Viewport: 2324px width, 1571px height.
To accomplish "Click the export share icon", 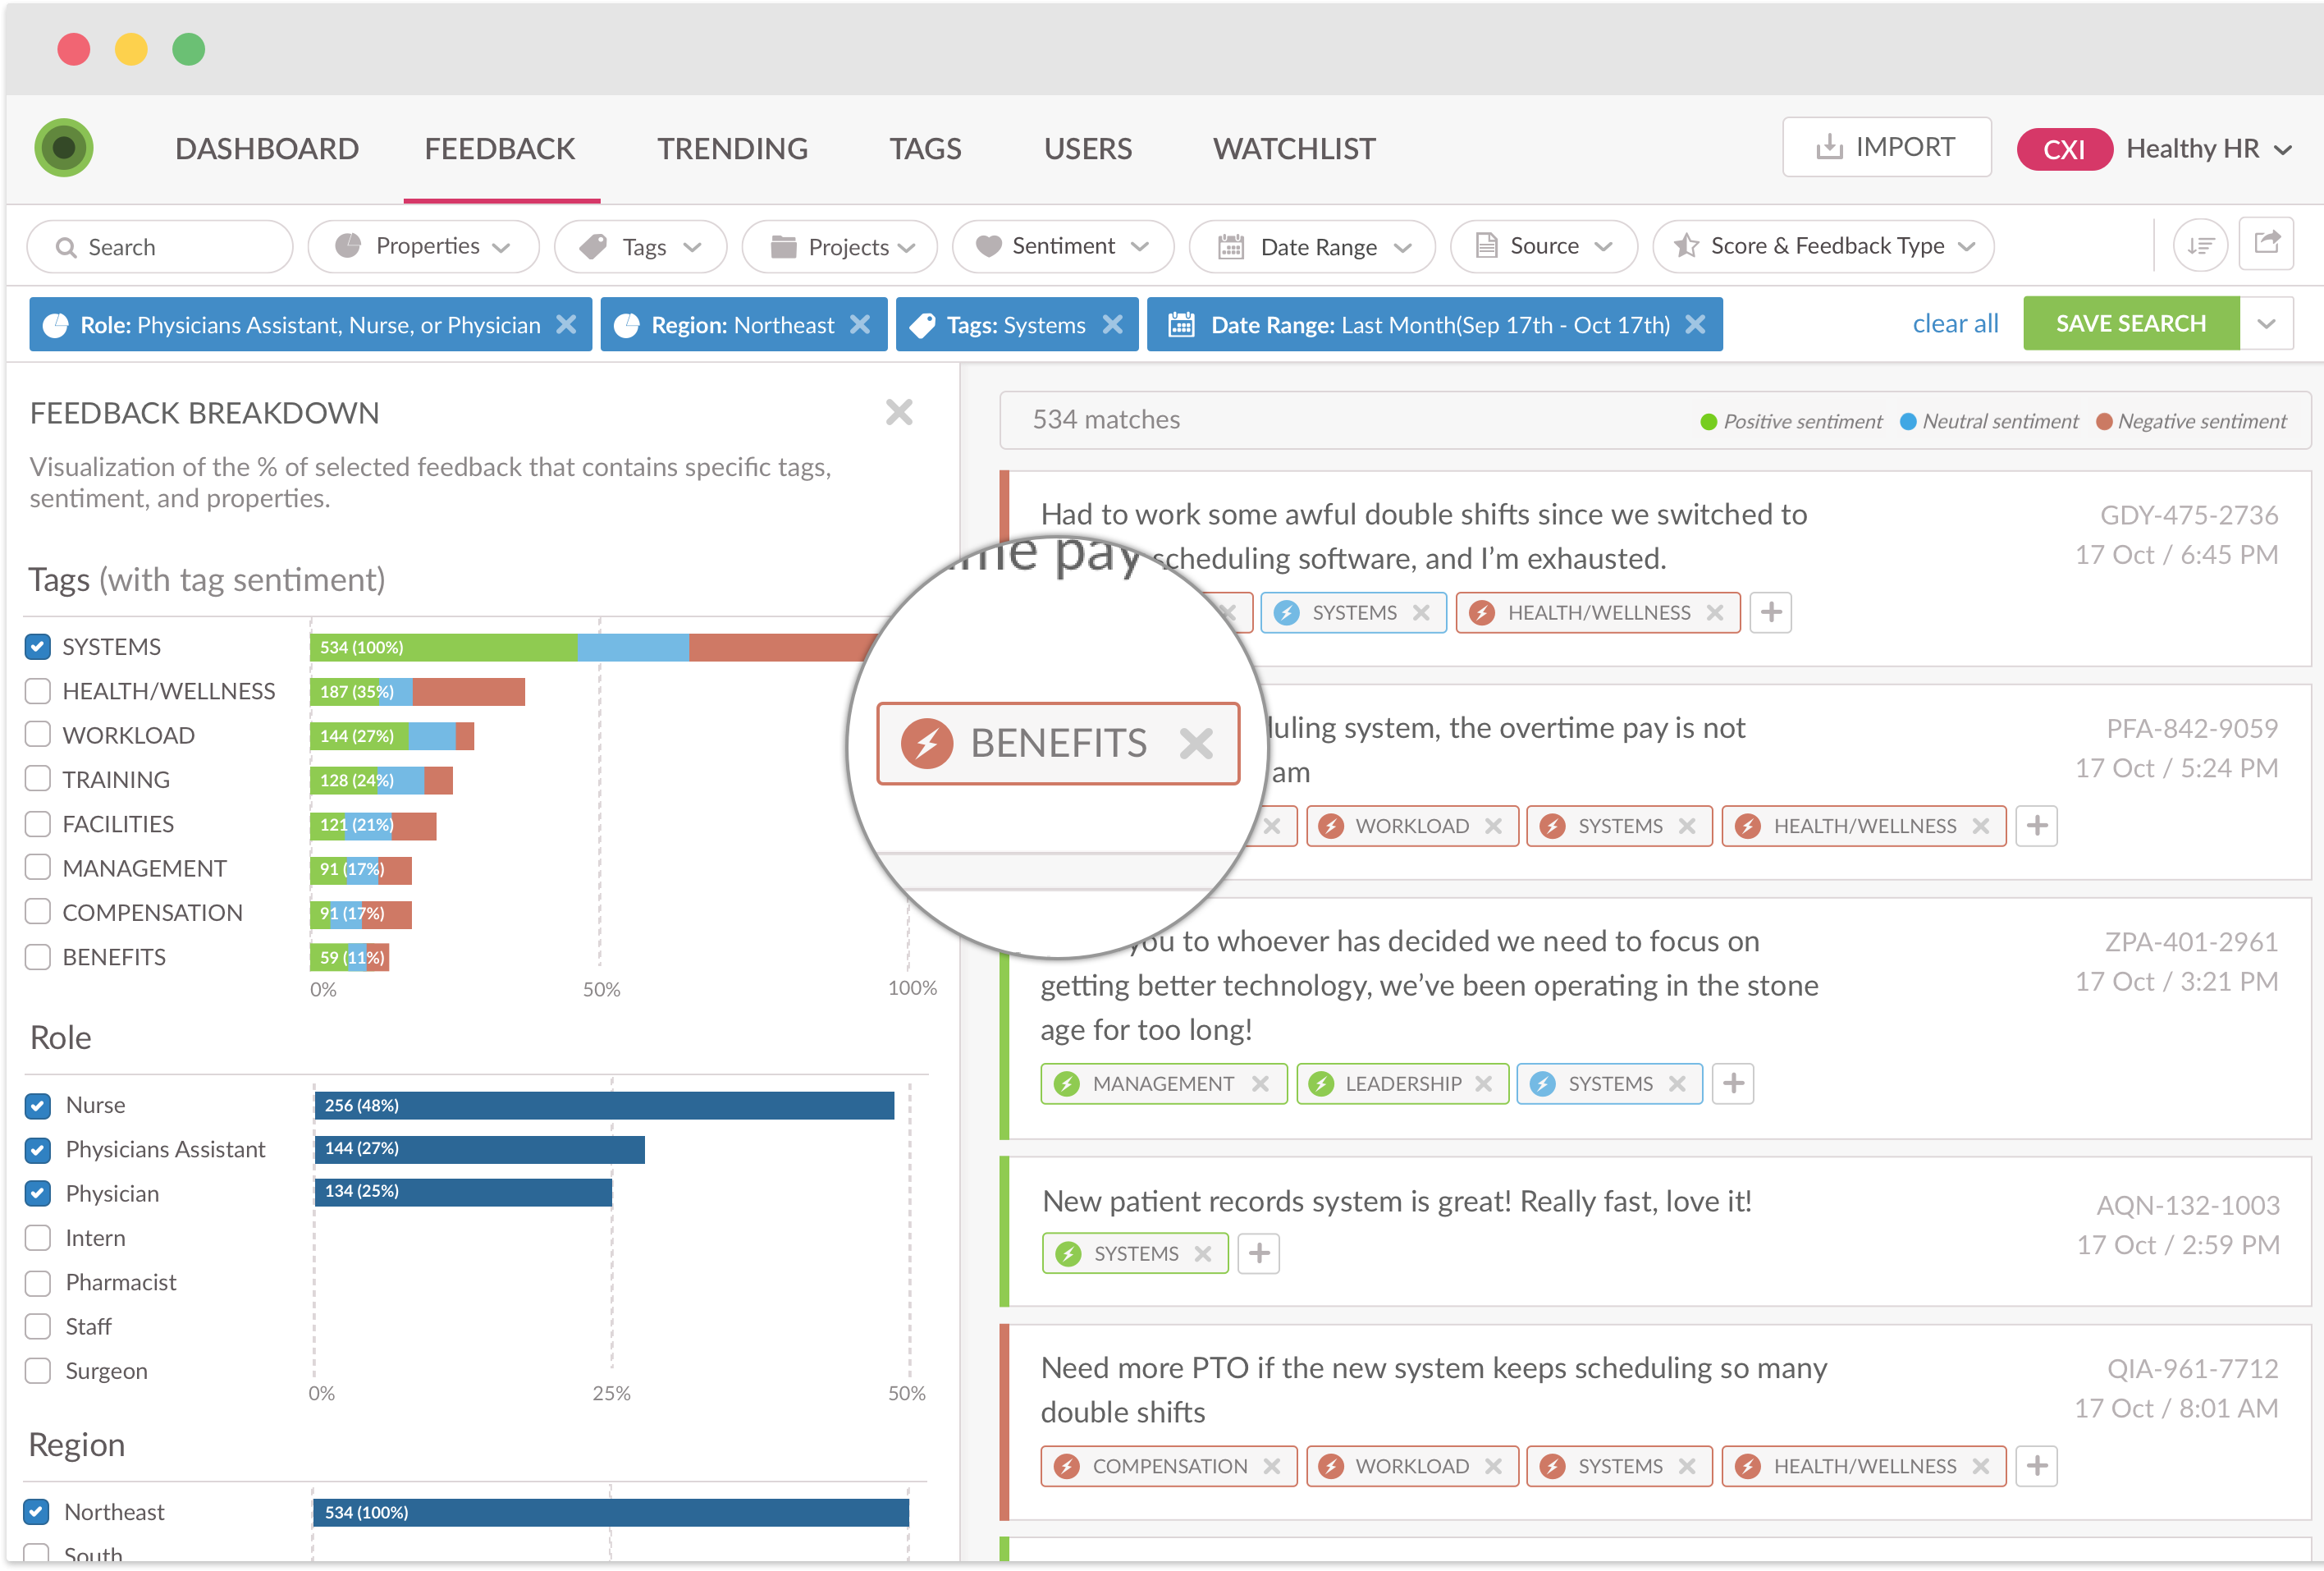I will [x=2266, y=244].
